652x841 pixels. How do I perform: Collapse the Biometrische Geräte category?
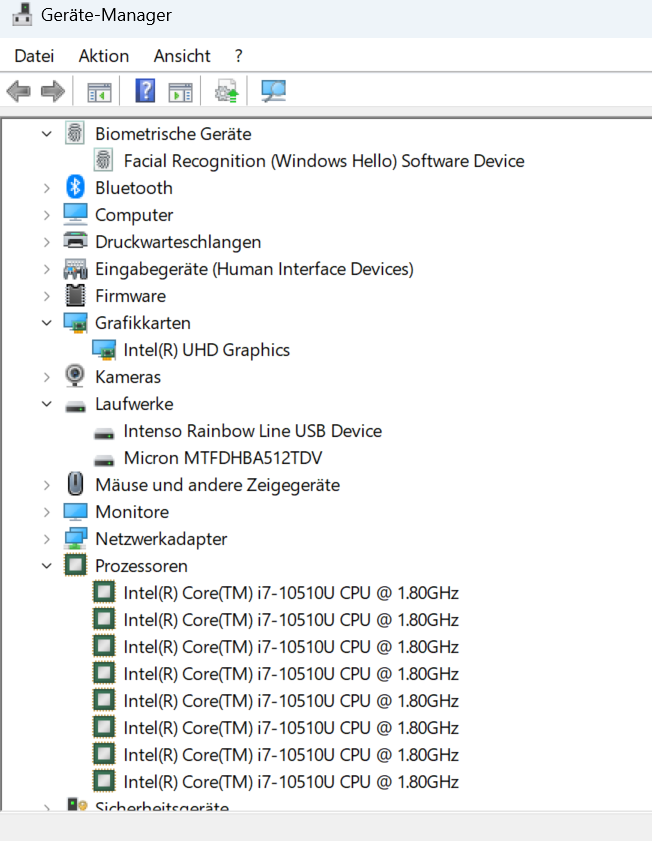[47, 134]
